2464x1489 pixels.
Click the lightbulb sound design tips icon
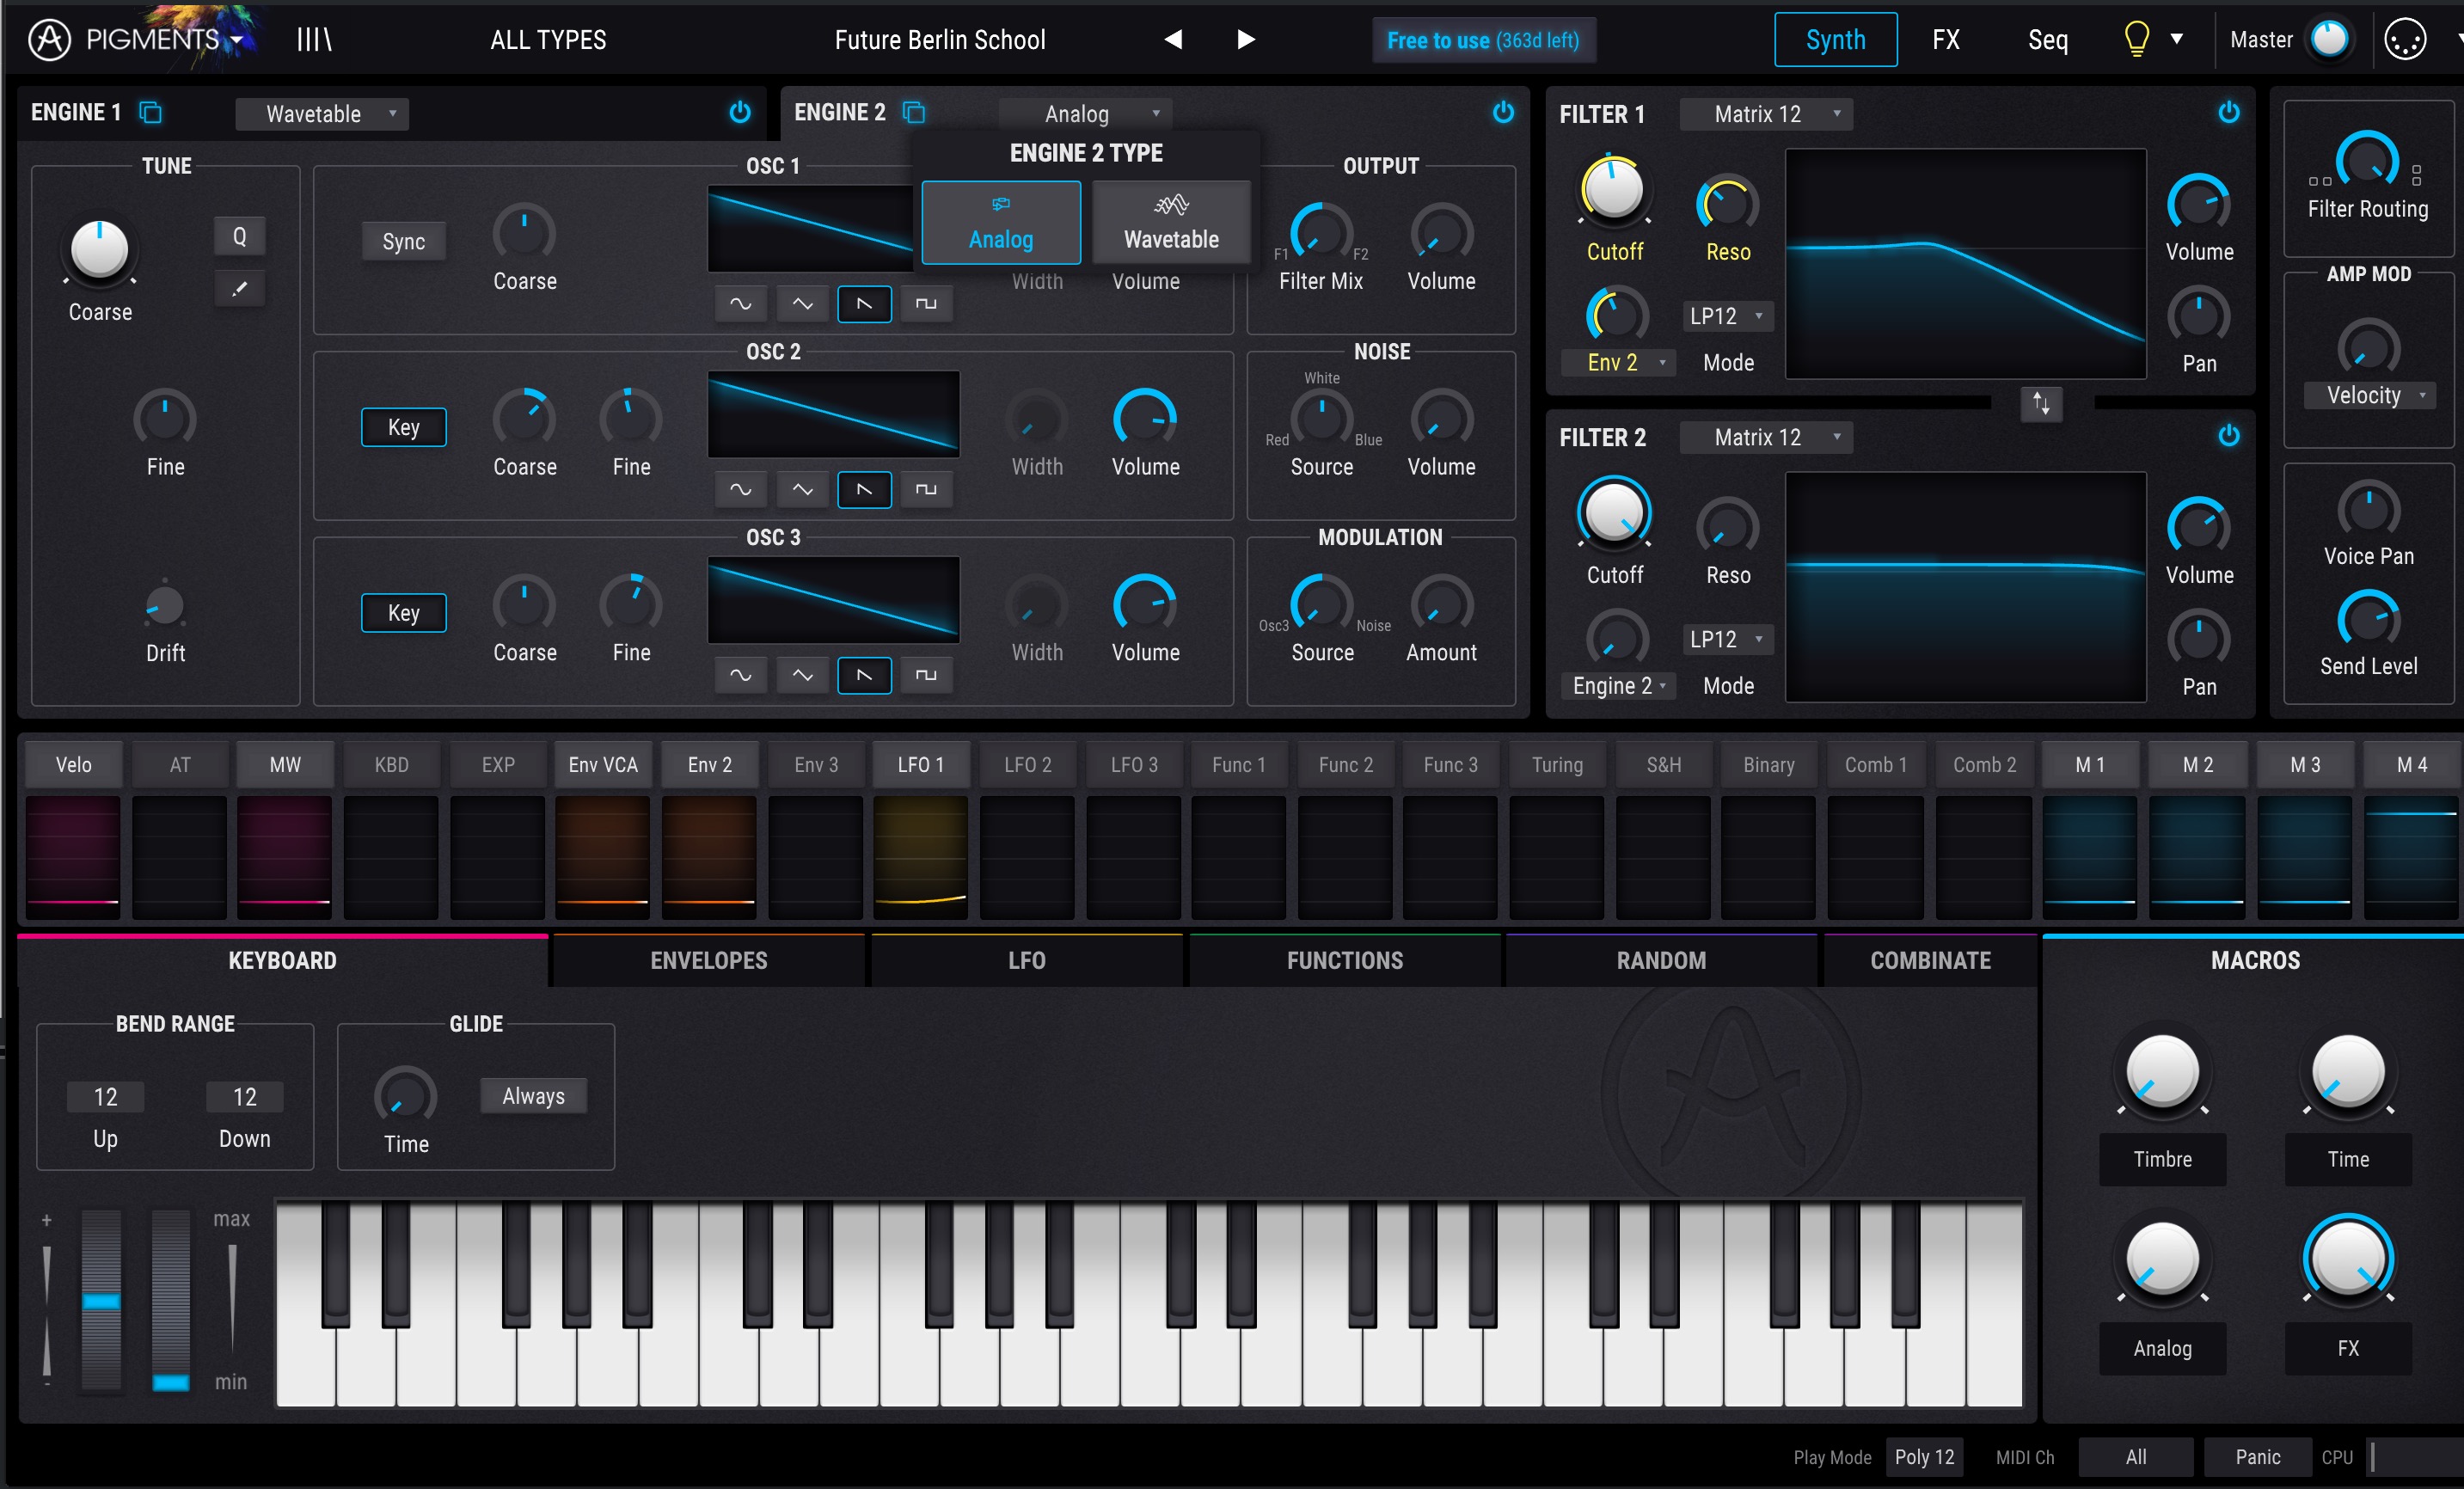(2136, 40)
